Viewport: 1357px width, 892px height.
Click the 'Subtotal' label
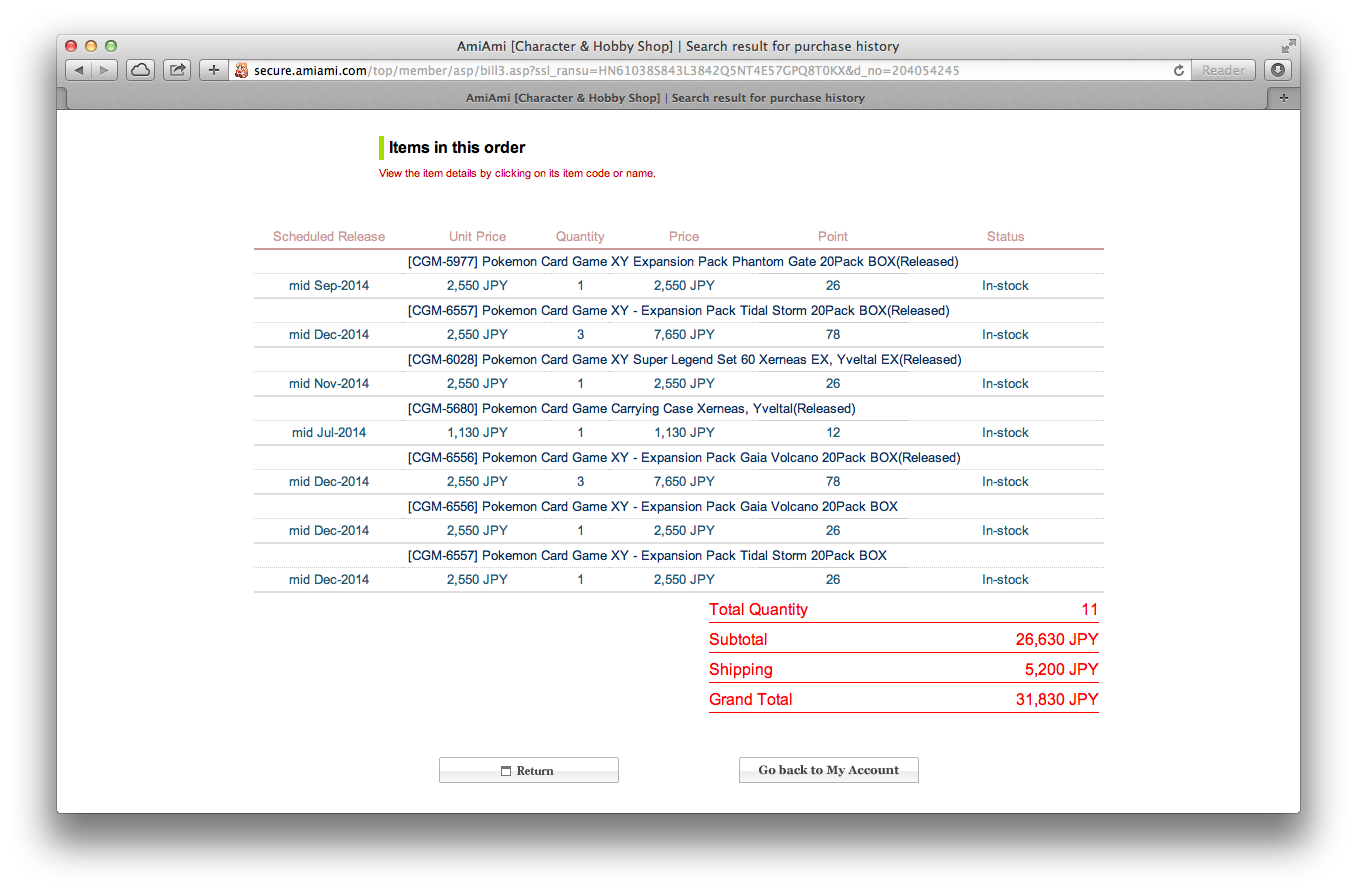point(738,640)
